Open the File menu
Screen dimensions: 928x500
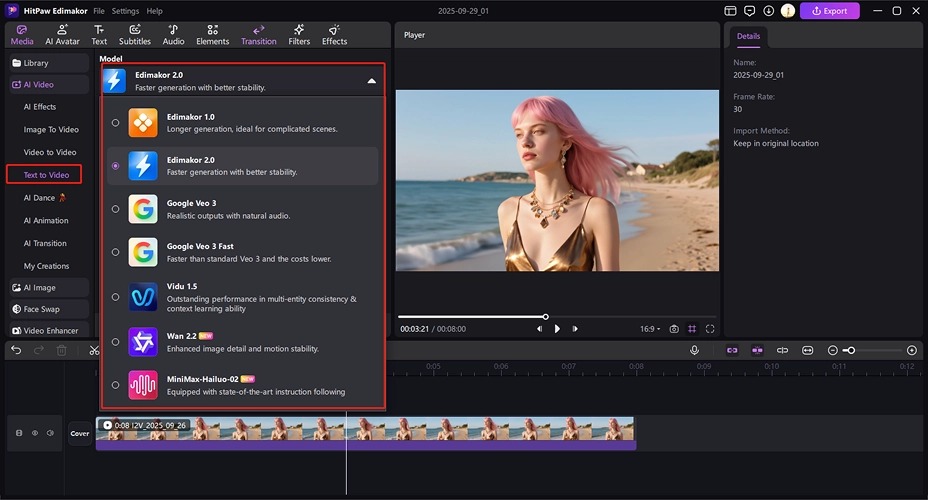click(99, 11)
